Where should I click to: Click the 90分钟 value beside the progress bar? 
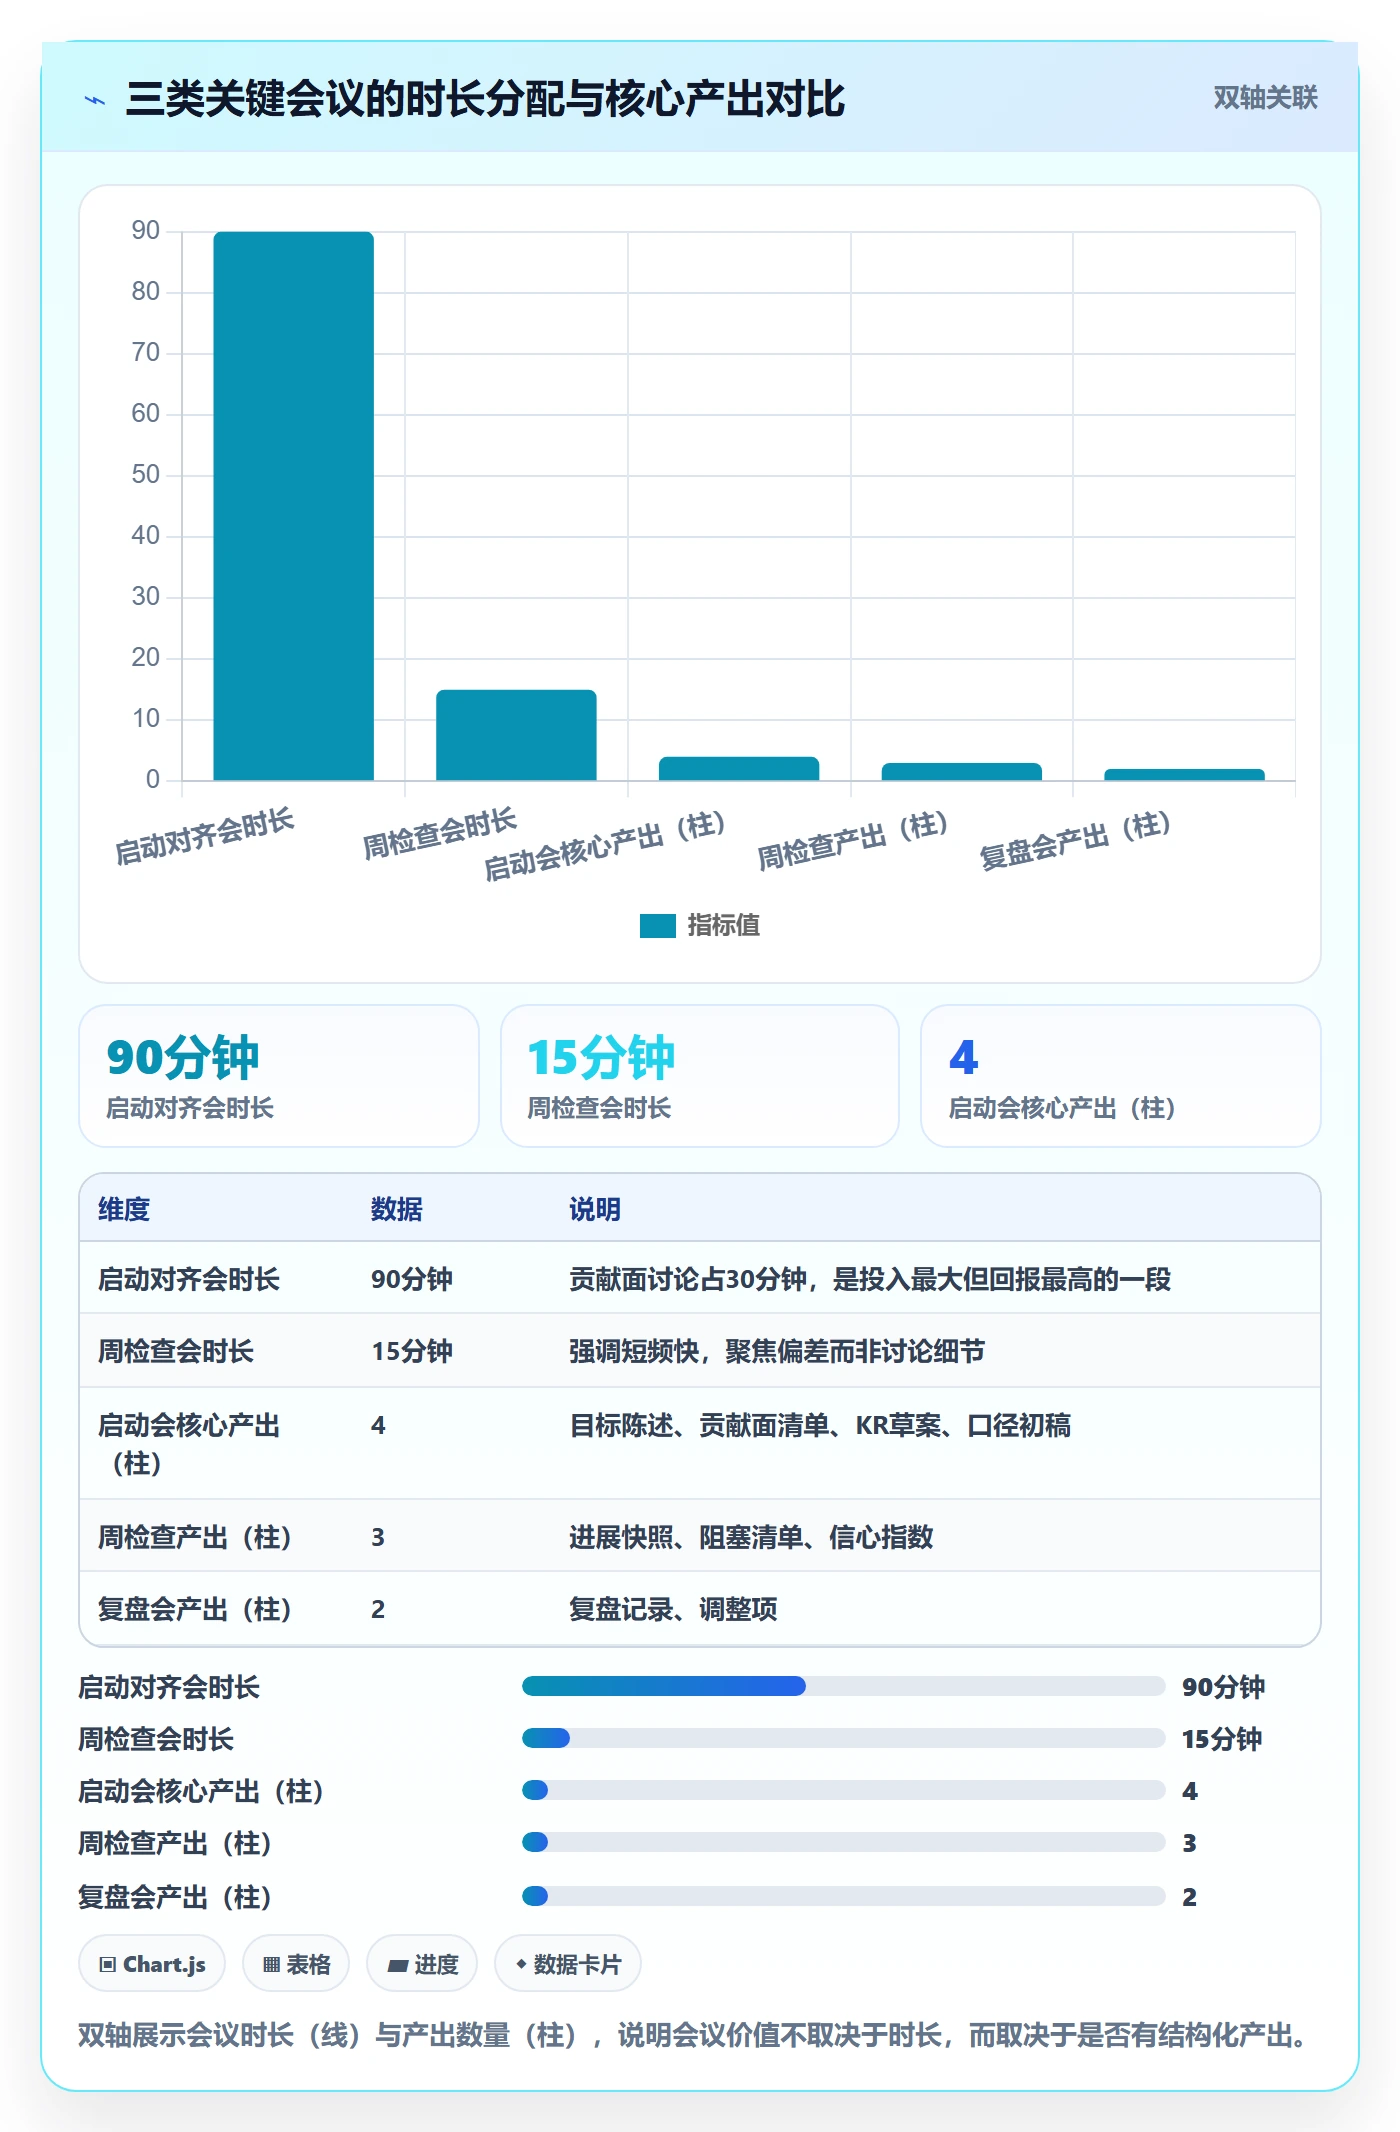pyautogui.click(x=1223, y=1687)
